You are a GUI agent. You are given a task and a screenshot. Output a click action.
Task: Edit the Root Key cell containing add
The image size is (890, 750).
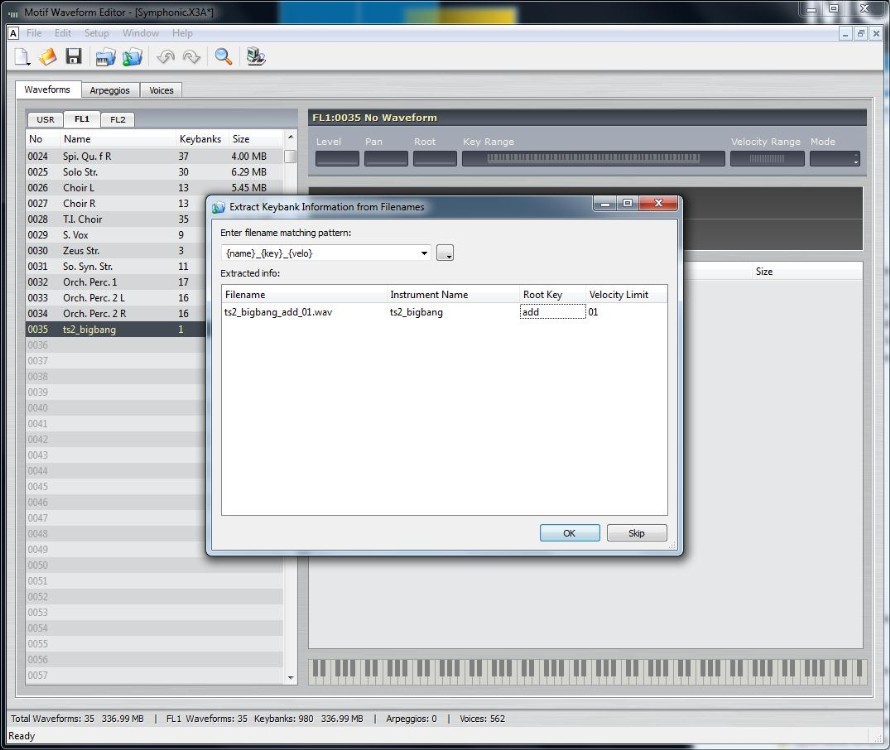click(x=552, y=312)
